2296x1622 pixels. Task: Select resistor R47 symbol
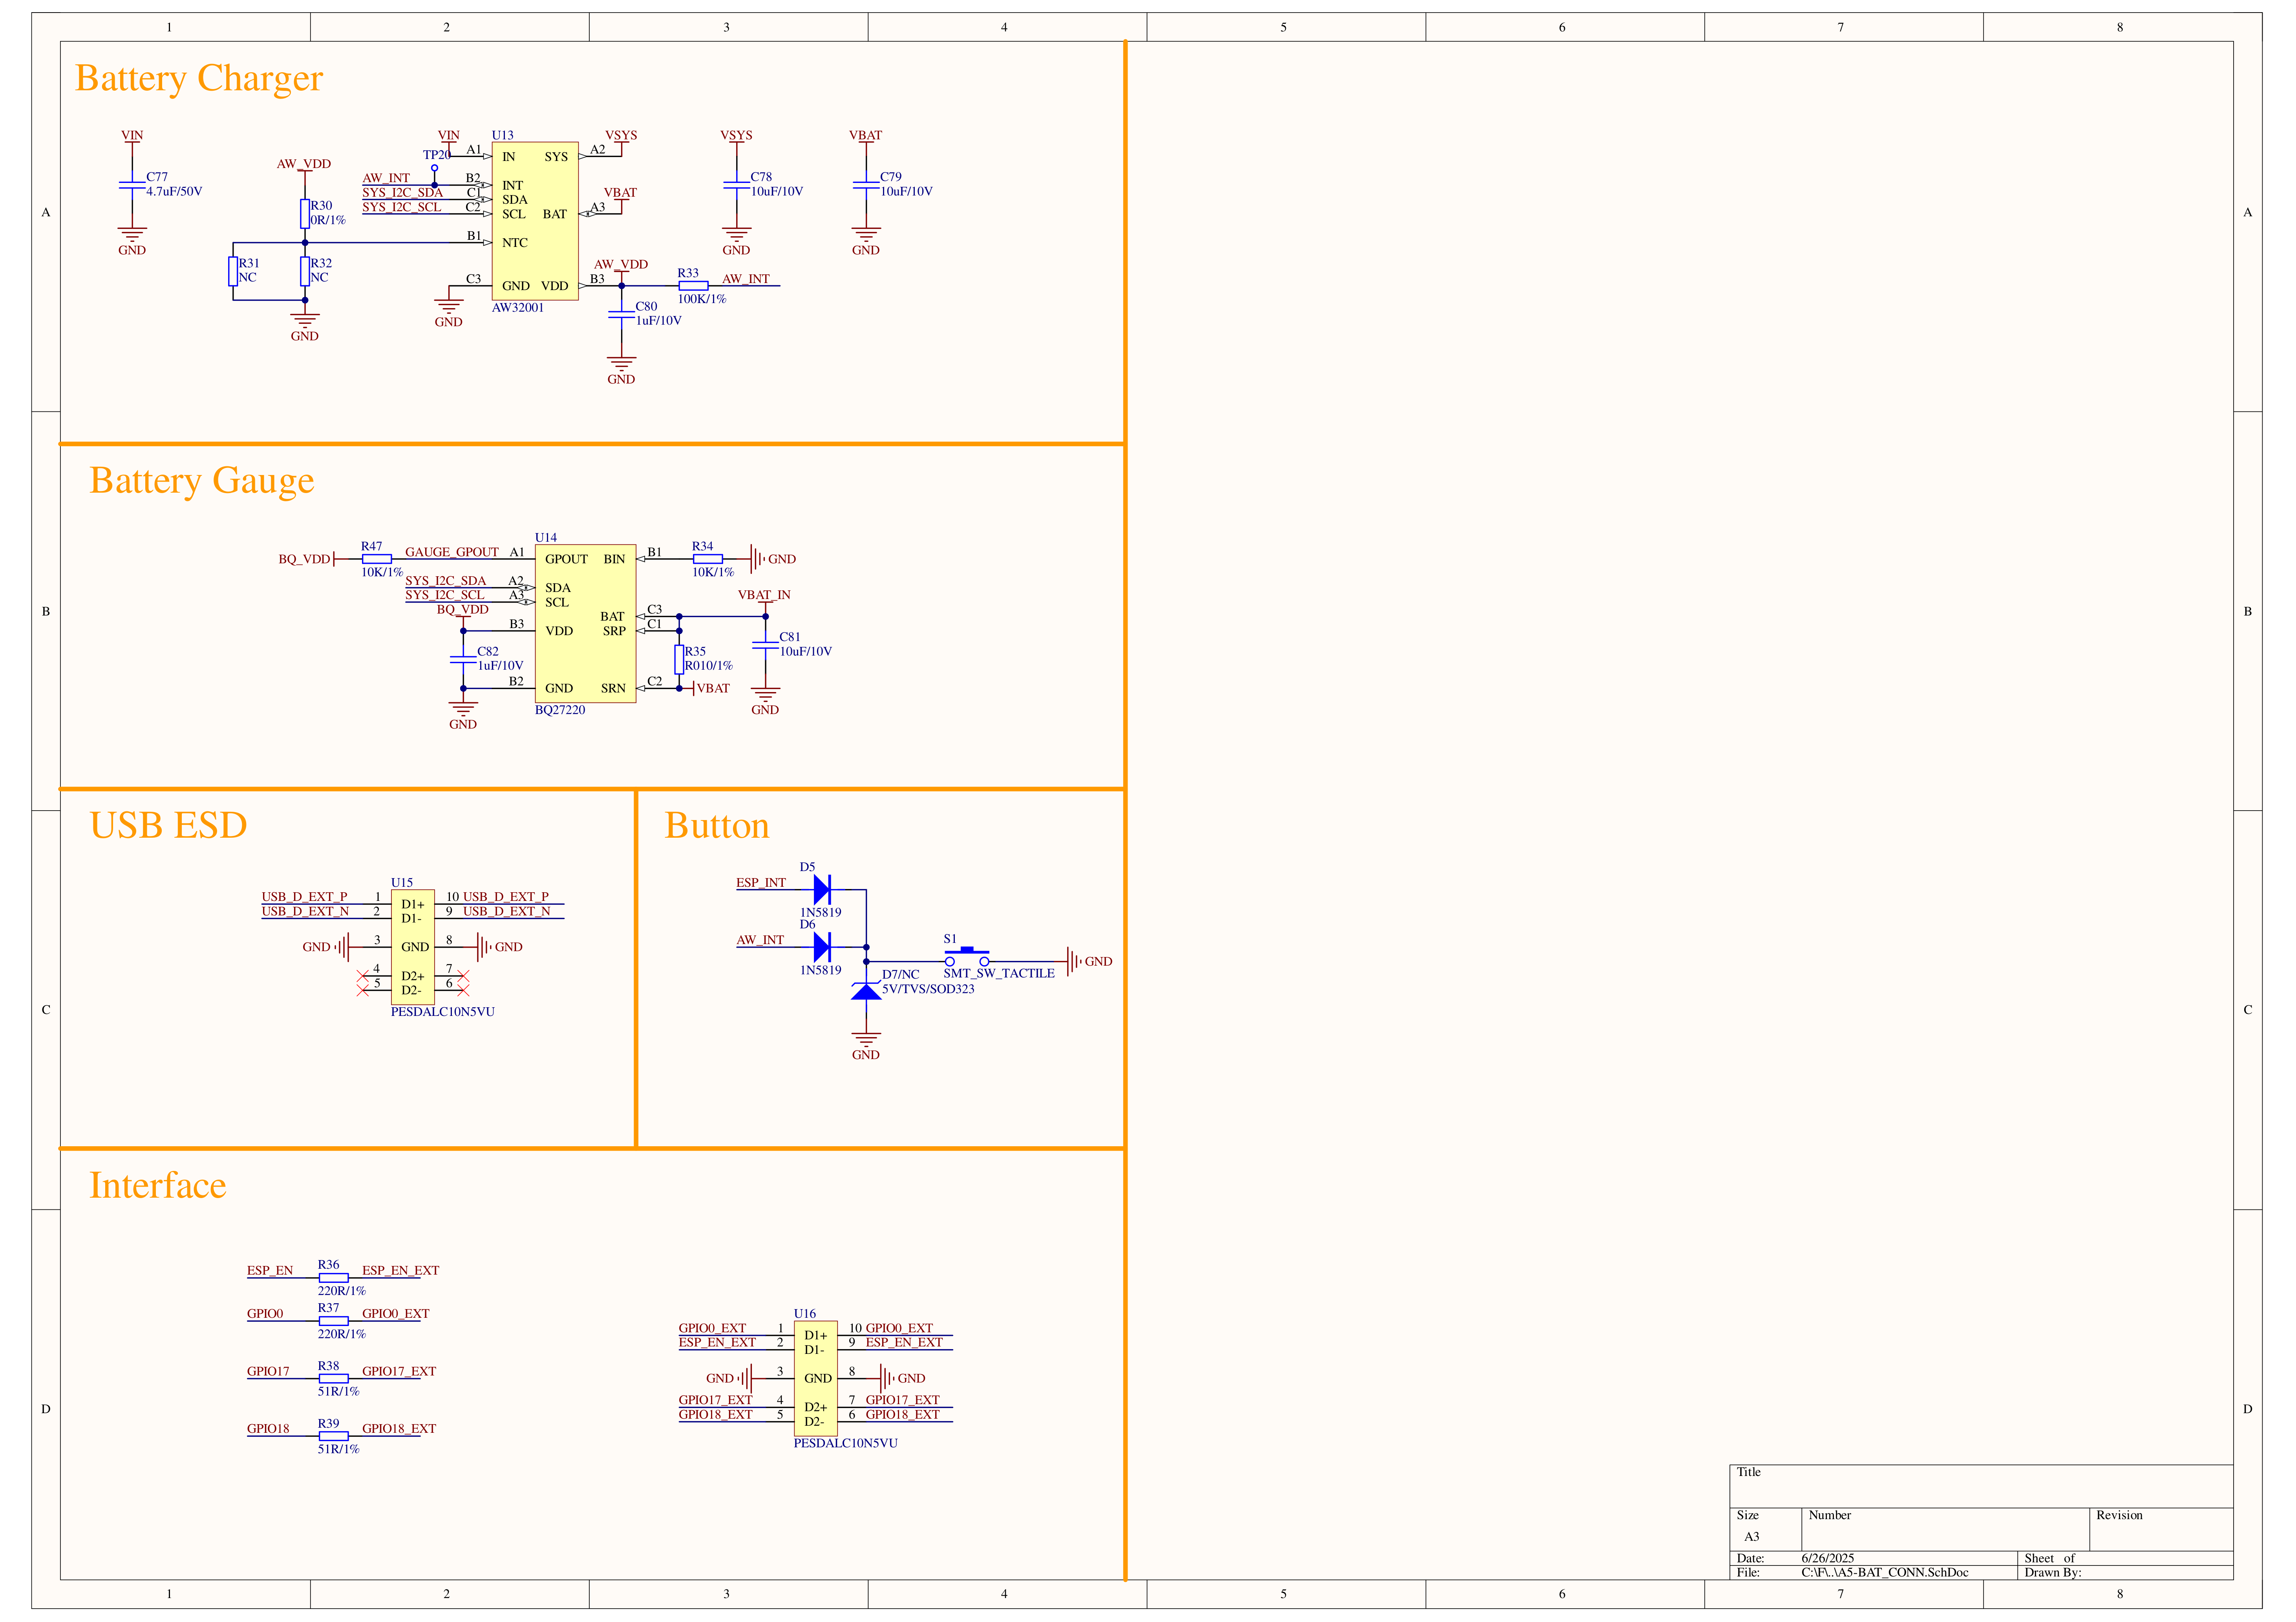click(x=377, y=559)
